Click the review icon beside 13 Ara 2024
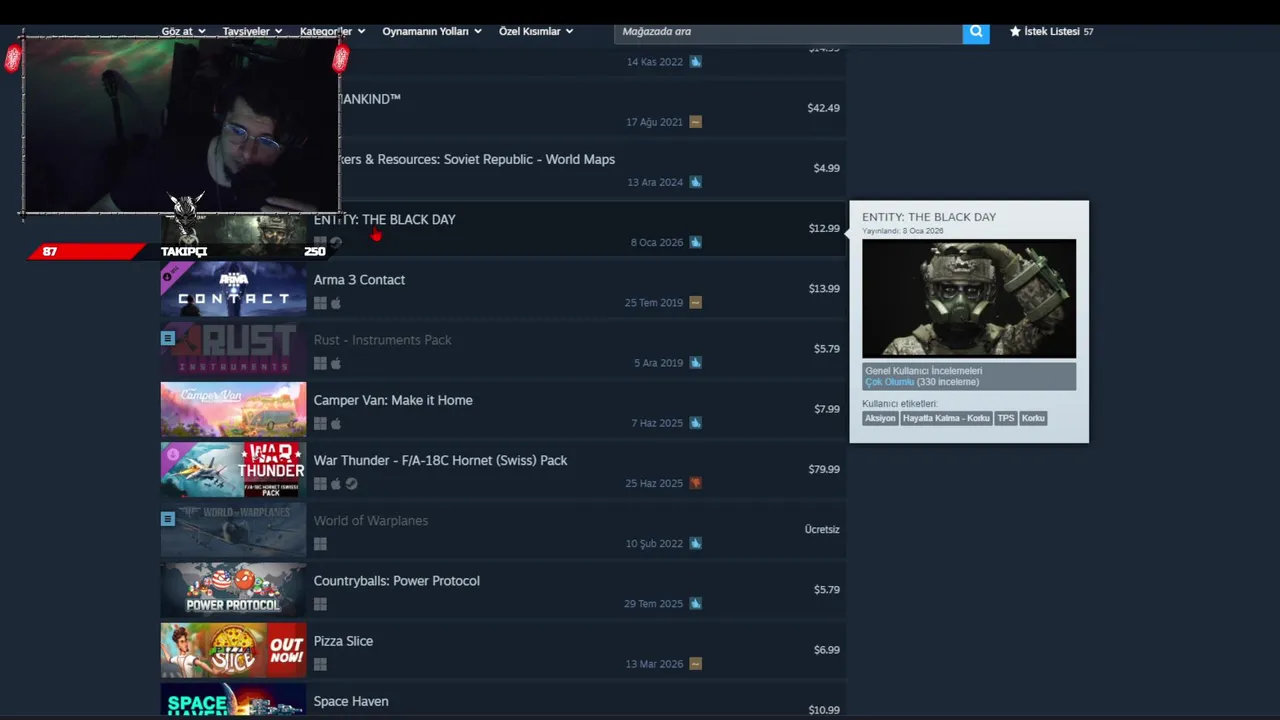Image resolution: width=1280 pixels, height=720 pixels. point(696,182)
